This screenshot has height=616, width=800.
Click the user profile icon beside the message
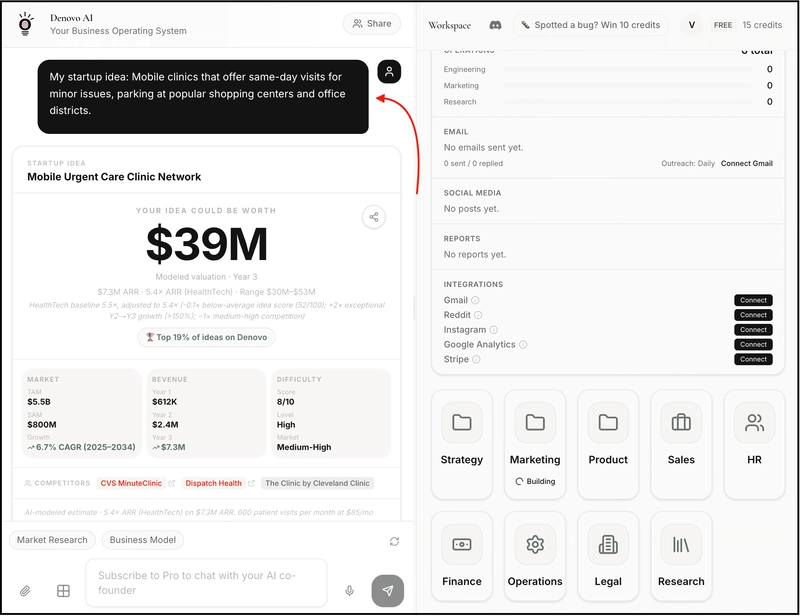tap(389, 71)
